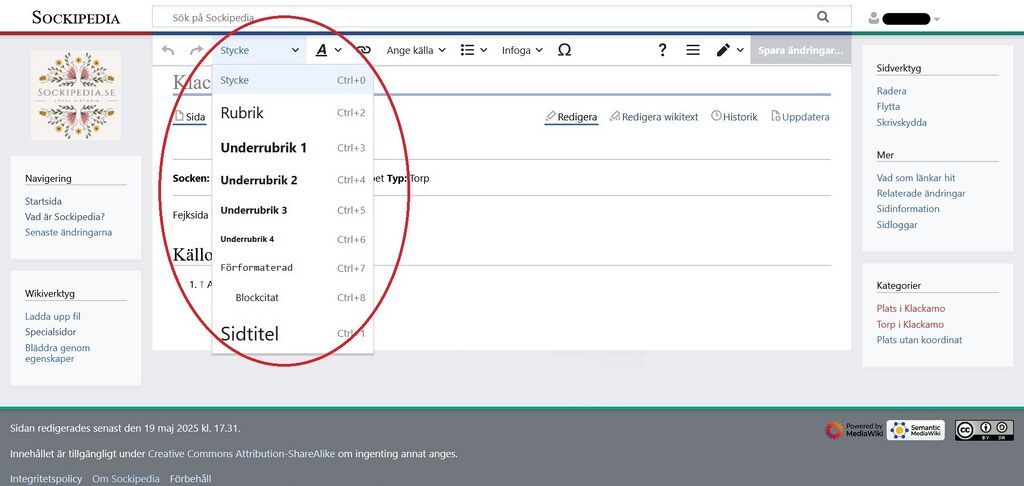Open the Senaste ändringarna link
Viewport: 1024px width, 486px height.
point(68,232)
